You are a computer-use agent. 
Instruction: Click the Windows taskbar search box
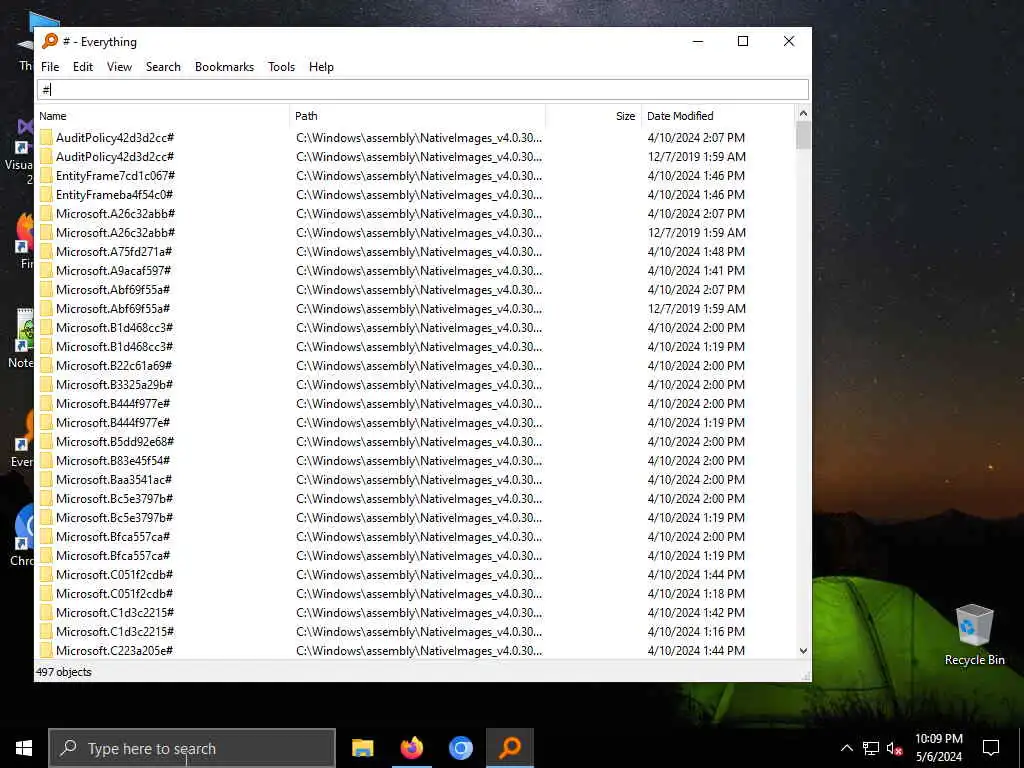tap(192, 748)
